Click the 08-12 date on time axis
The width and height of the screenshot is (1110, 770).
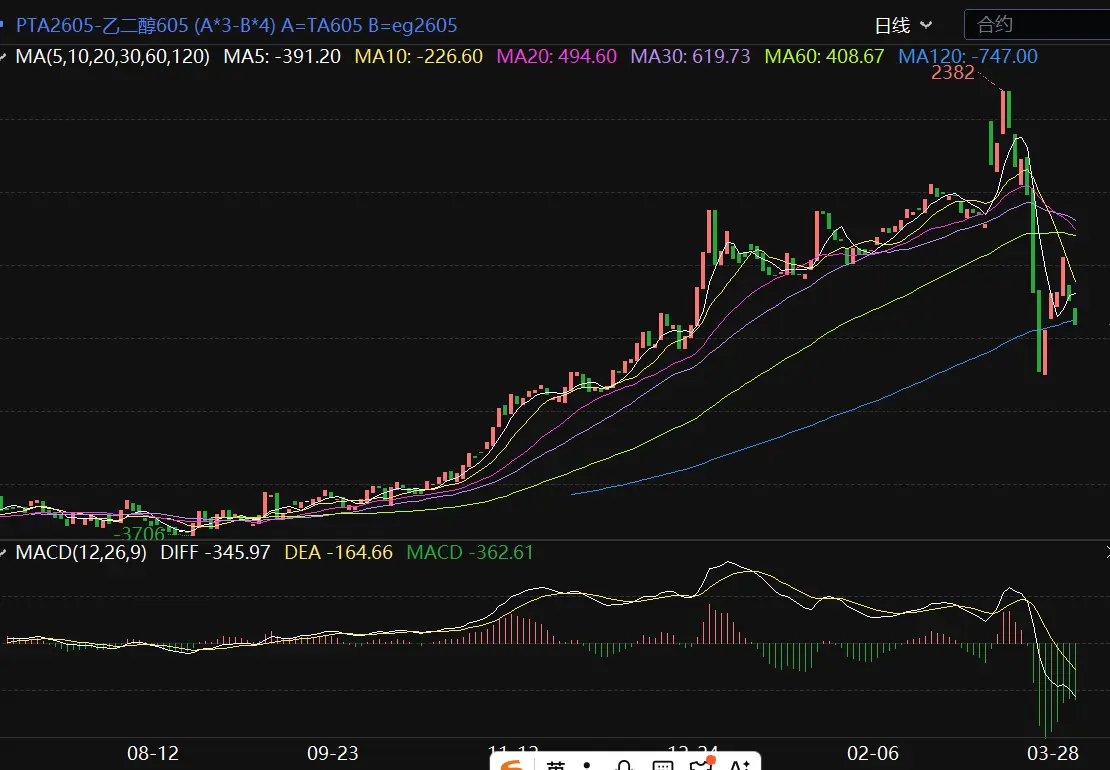[154, 753]
